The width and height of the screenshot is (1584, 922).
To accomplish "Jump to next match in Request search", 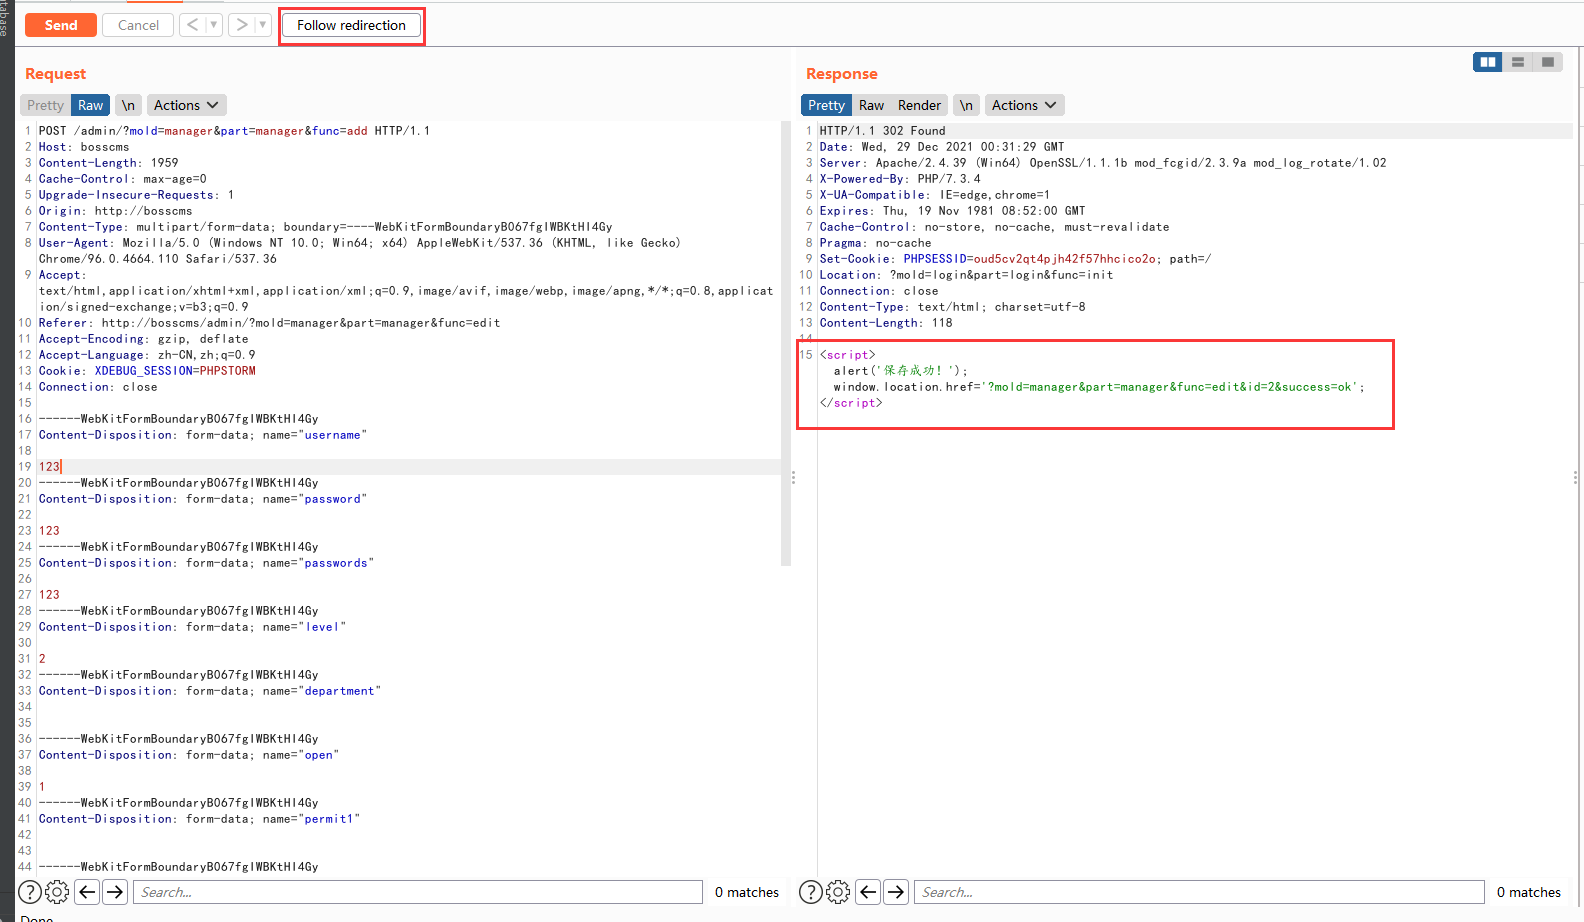I will (115, 892).
